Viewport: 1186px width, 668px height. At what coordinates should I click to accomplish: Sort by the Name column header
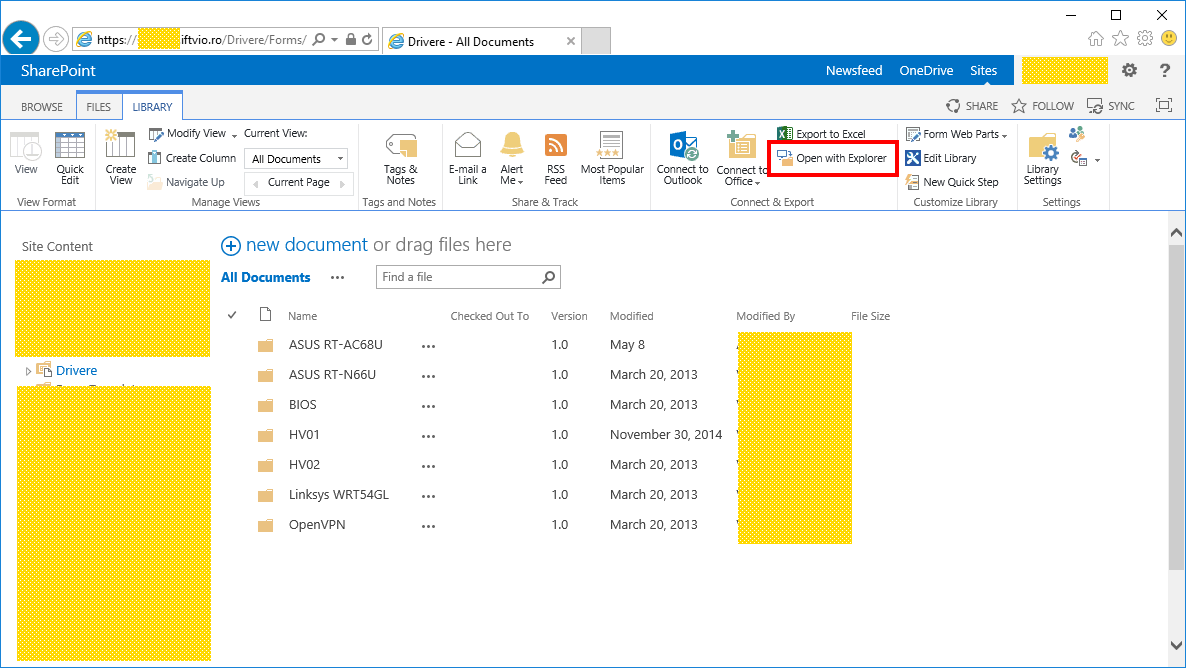coord(303,316)
